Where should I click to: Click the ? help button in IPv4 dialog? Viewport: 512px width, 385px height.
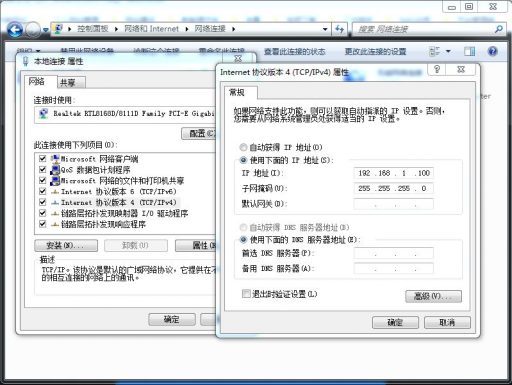point(437,69)
